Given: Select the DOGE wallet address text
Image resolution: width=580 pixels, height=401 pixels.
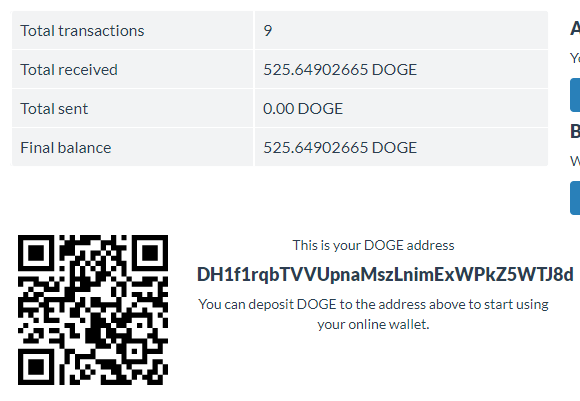Looking at the screenshot, I should tap(385, 274).
